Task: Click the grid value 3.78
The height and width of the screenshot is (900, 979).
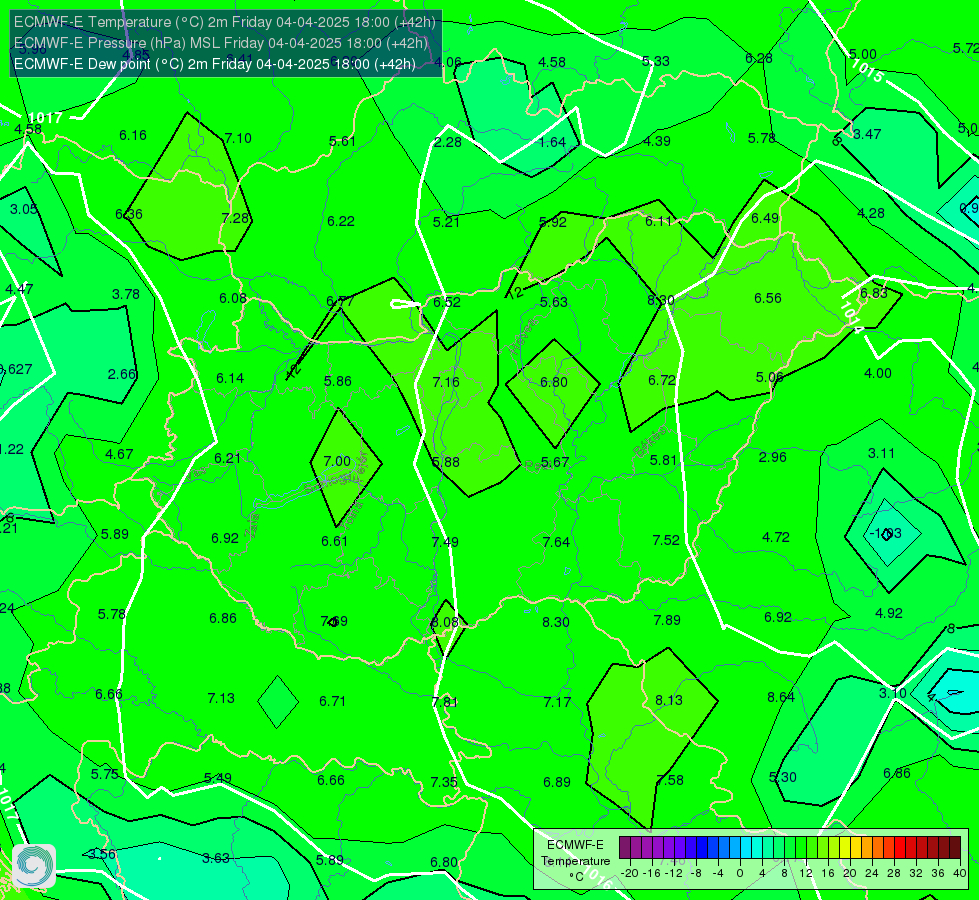Action: [x=126, y=294]
